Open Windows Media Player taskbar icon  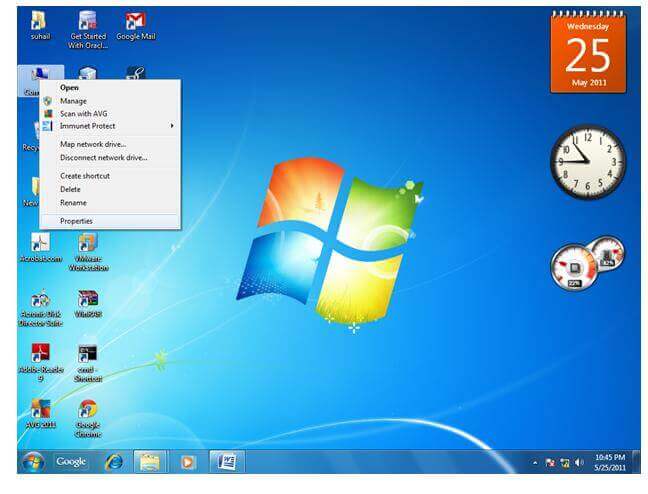pos(187,462)
